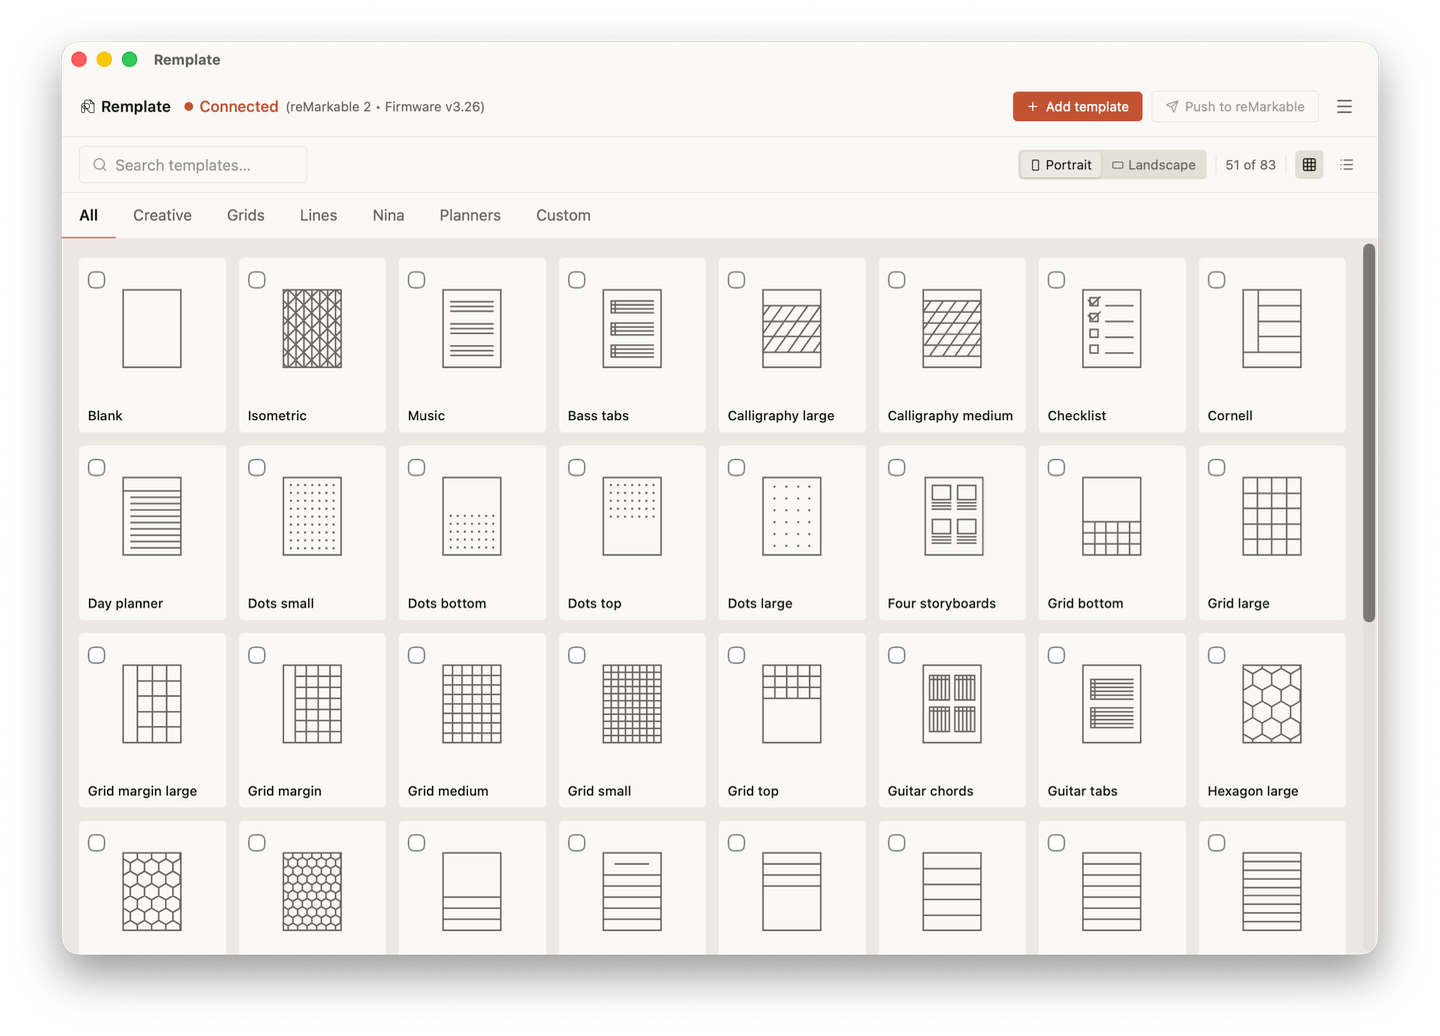Click the 51 of 83 counter

click(1250, 165)
